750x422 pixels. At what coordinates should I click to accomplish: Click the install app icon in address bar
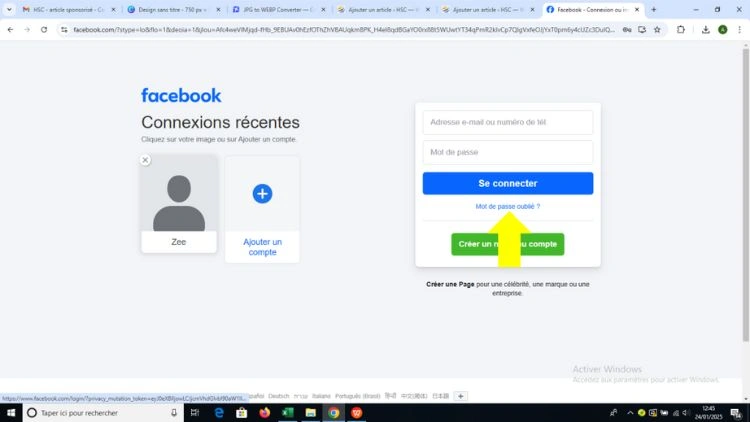pos(642,30)
